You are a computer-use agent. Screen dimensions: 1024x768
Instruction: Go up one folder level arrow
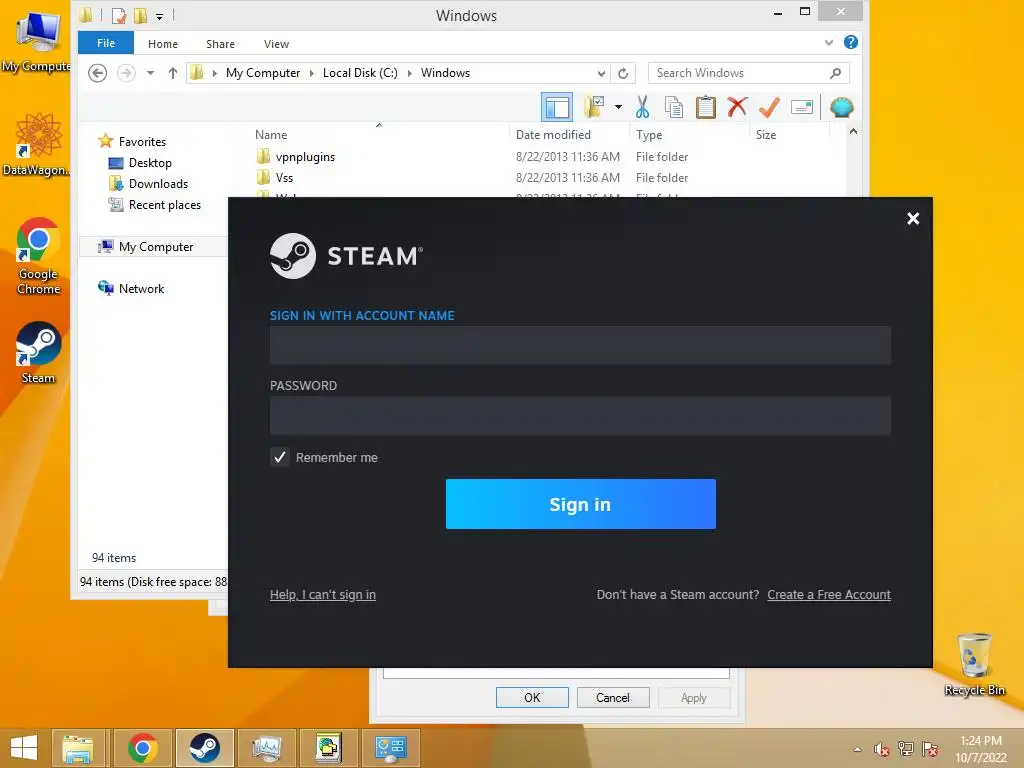(x=172, y=72)
